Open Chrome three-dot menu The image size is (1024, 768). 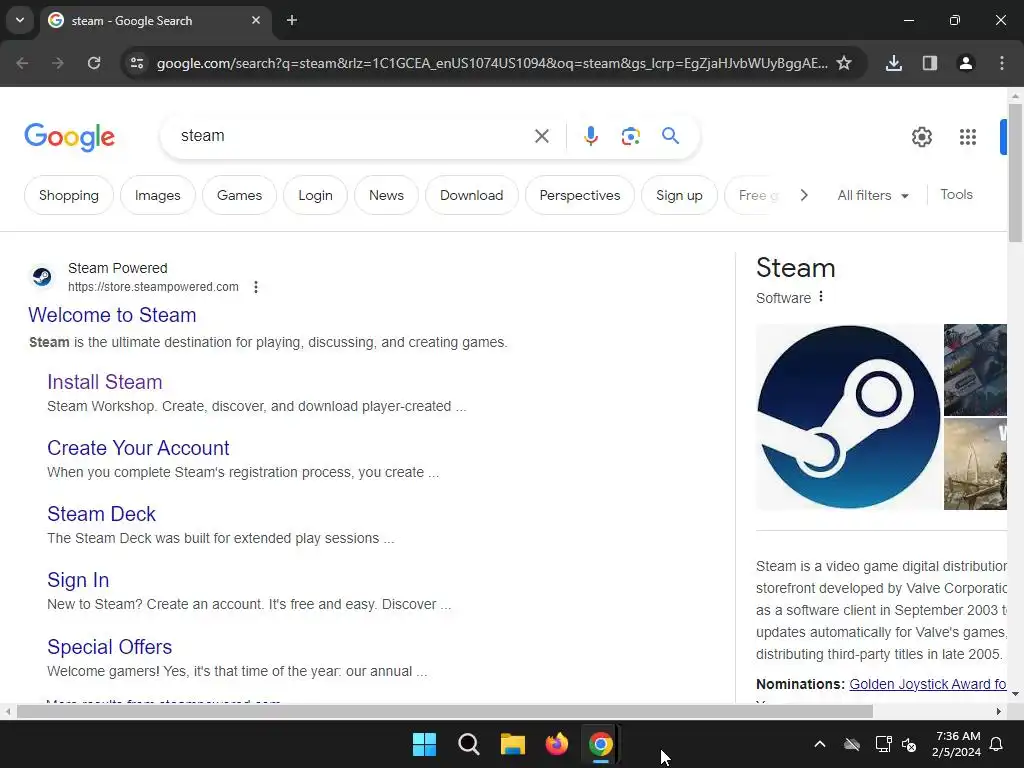[x=1002, y=63]
